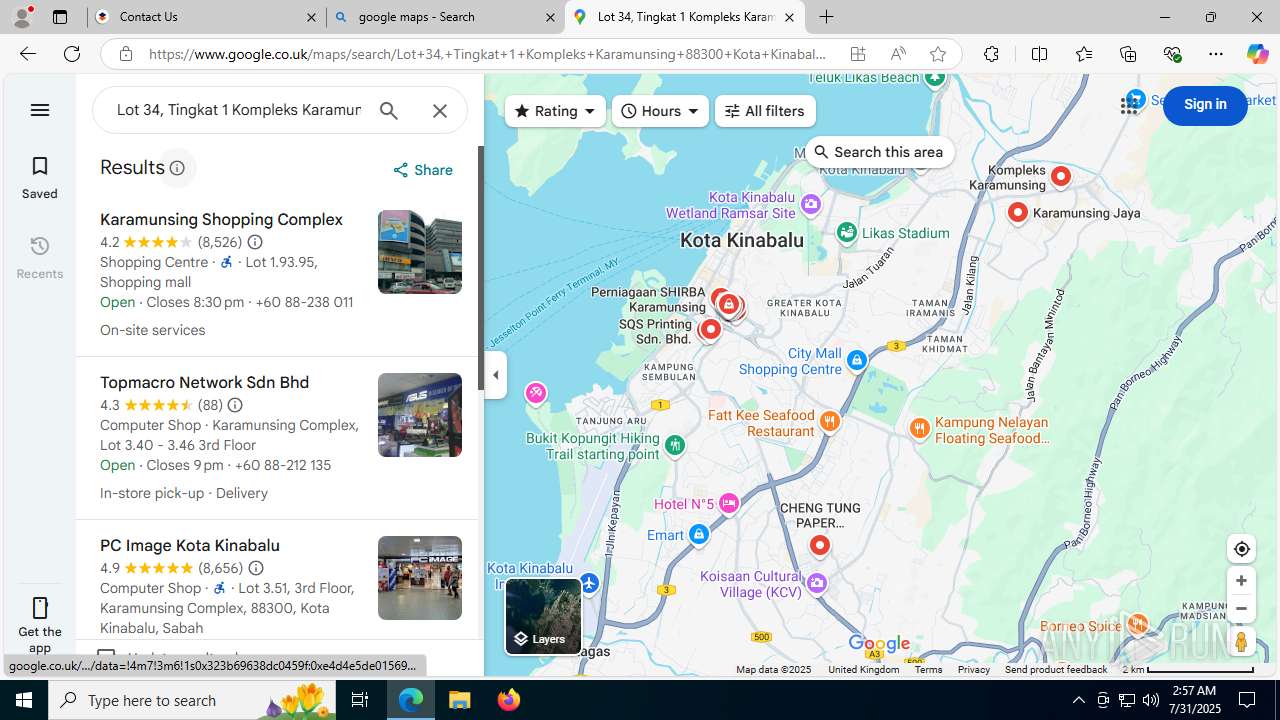Go back to previous page
Viewport: 1280px width, 720px height.
click(27, 54)
